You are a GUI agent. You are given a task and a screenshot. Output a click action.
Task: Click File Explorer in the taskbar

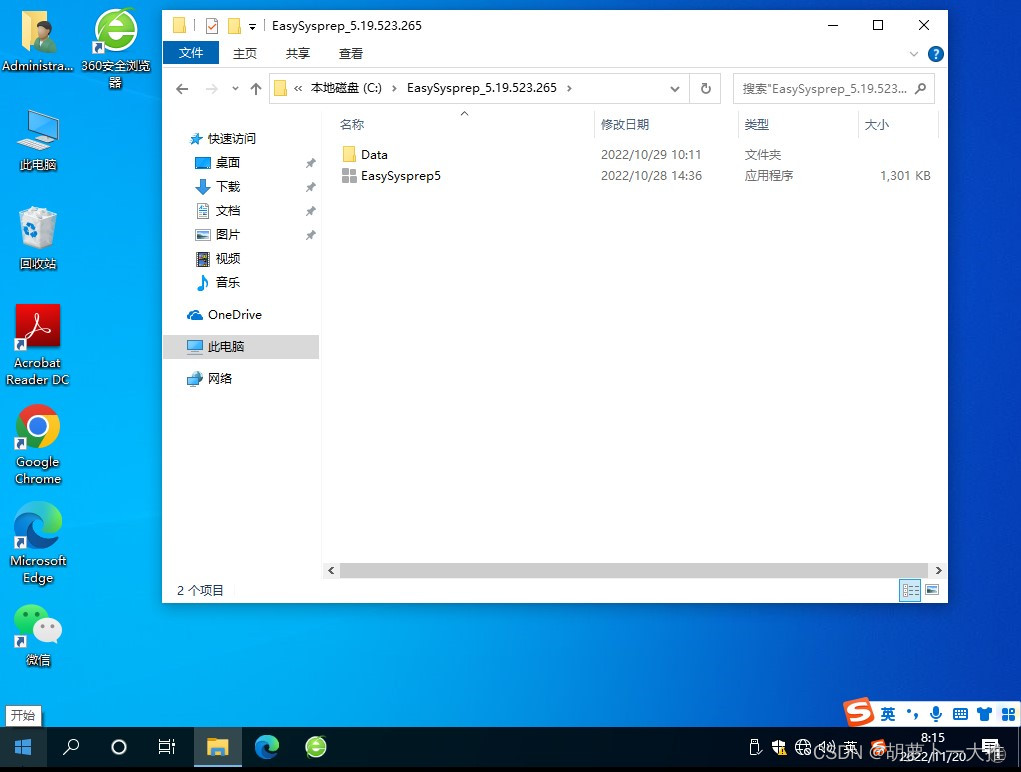[217, 747]
